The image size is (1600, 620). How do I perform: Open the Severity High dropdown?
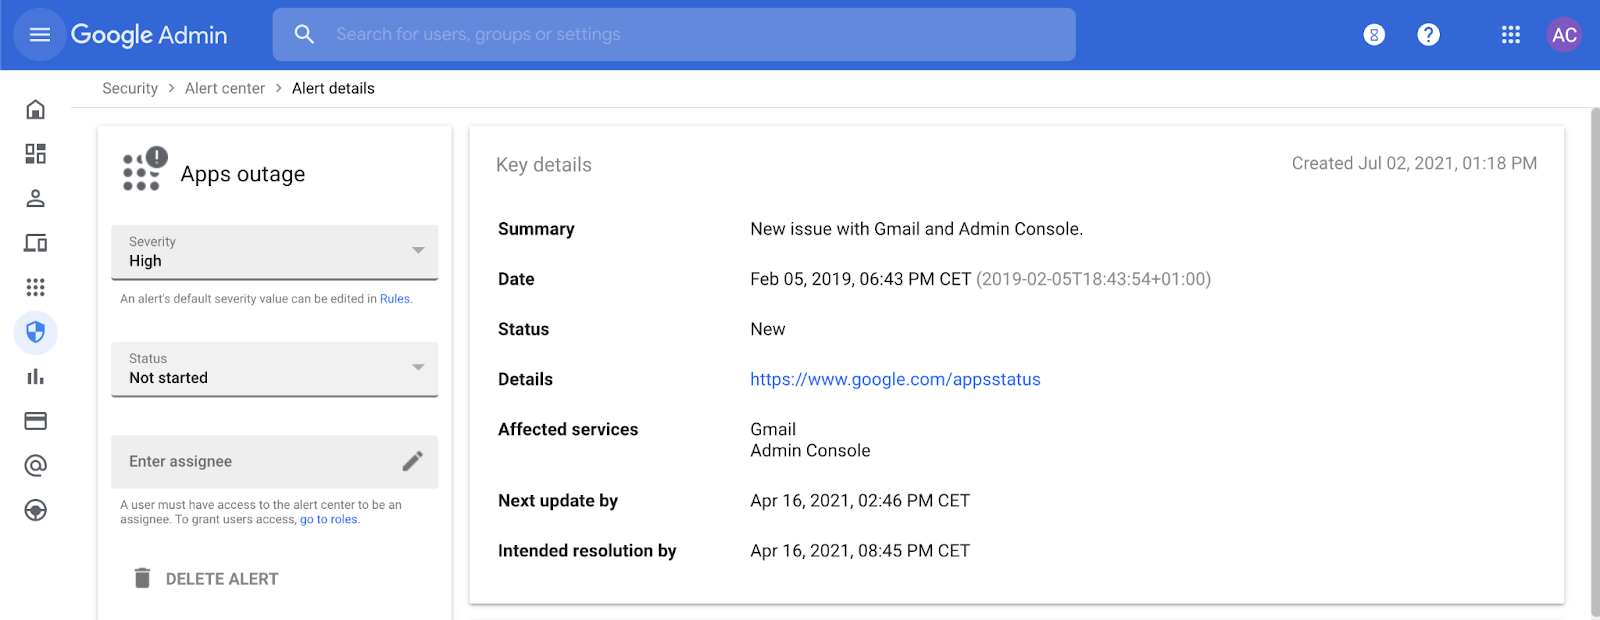275,252
